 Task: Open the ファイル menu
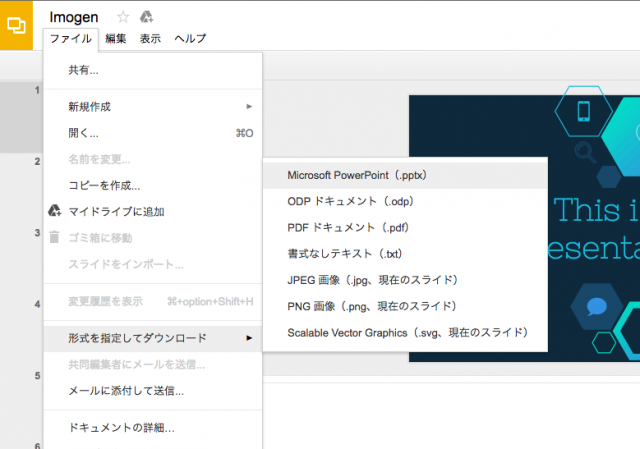point(71,39)
